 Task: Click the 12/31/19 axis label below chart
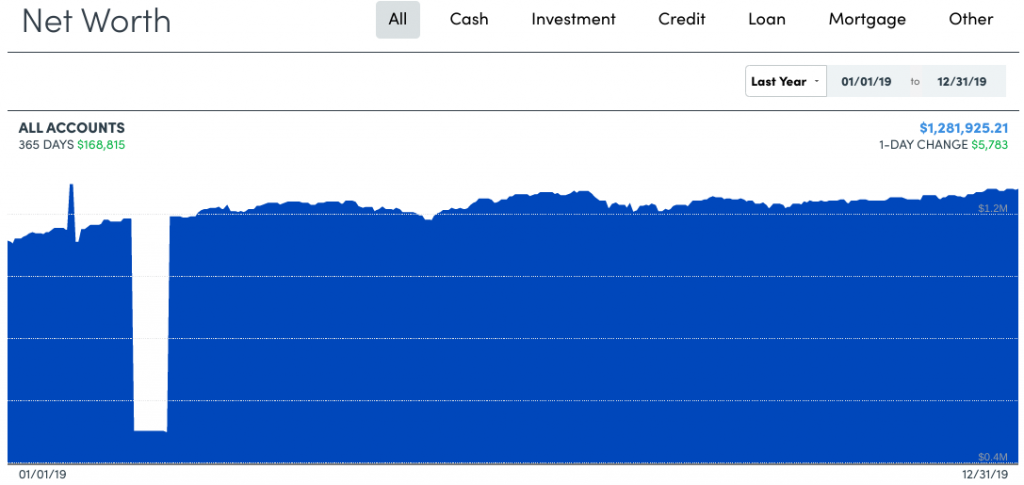point(984,475)
